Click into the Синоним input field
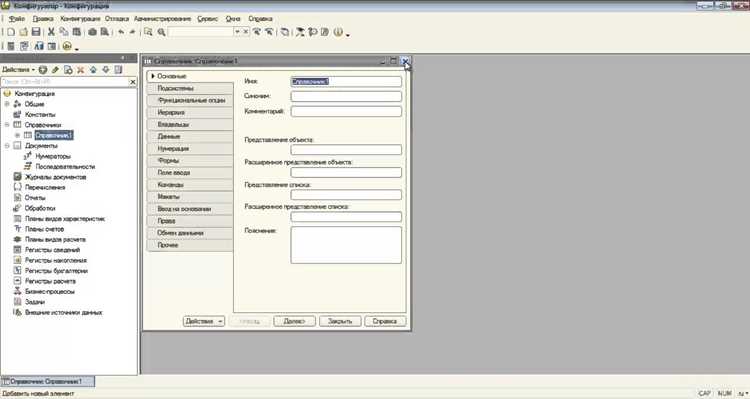This screenshot has height=399, width=750. click(346, 96)
